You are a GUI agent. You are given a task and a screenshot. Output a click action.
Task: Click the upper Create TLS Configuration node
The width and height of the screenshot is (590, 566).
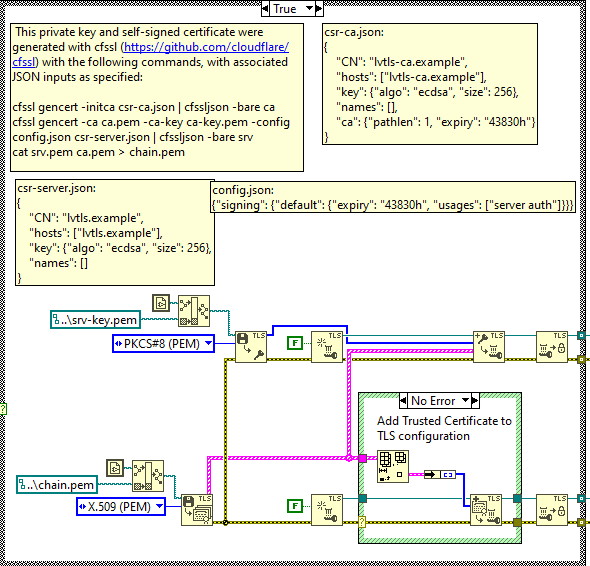(x=327, y=347)
